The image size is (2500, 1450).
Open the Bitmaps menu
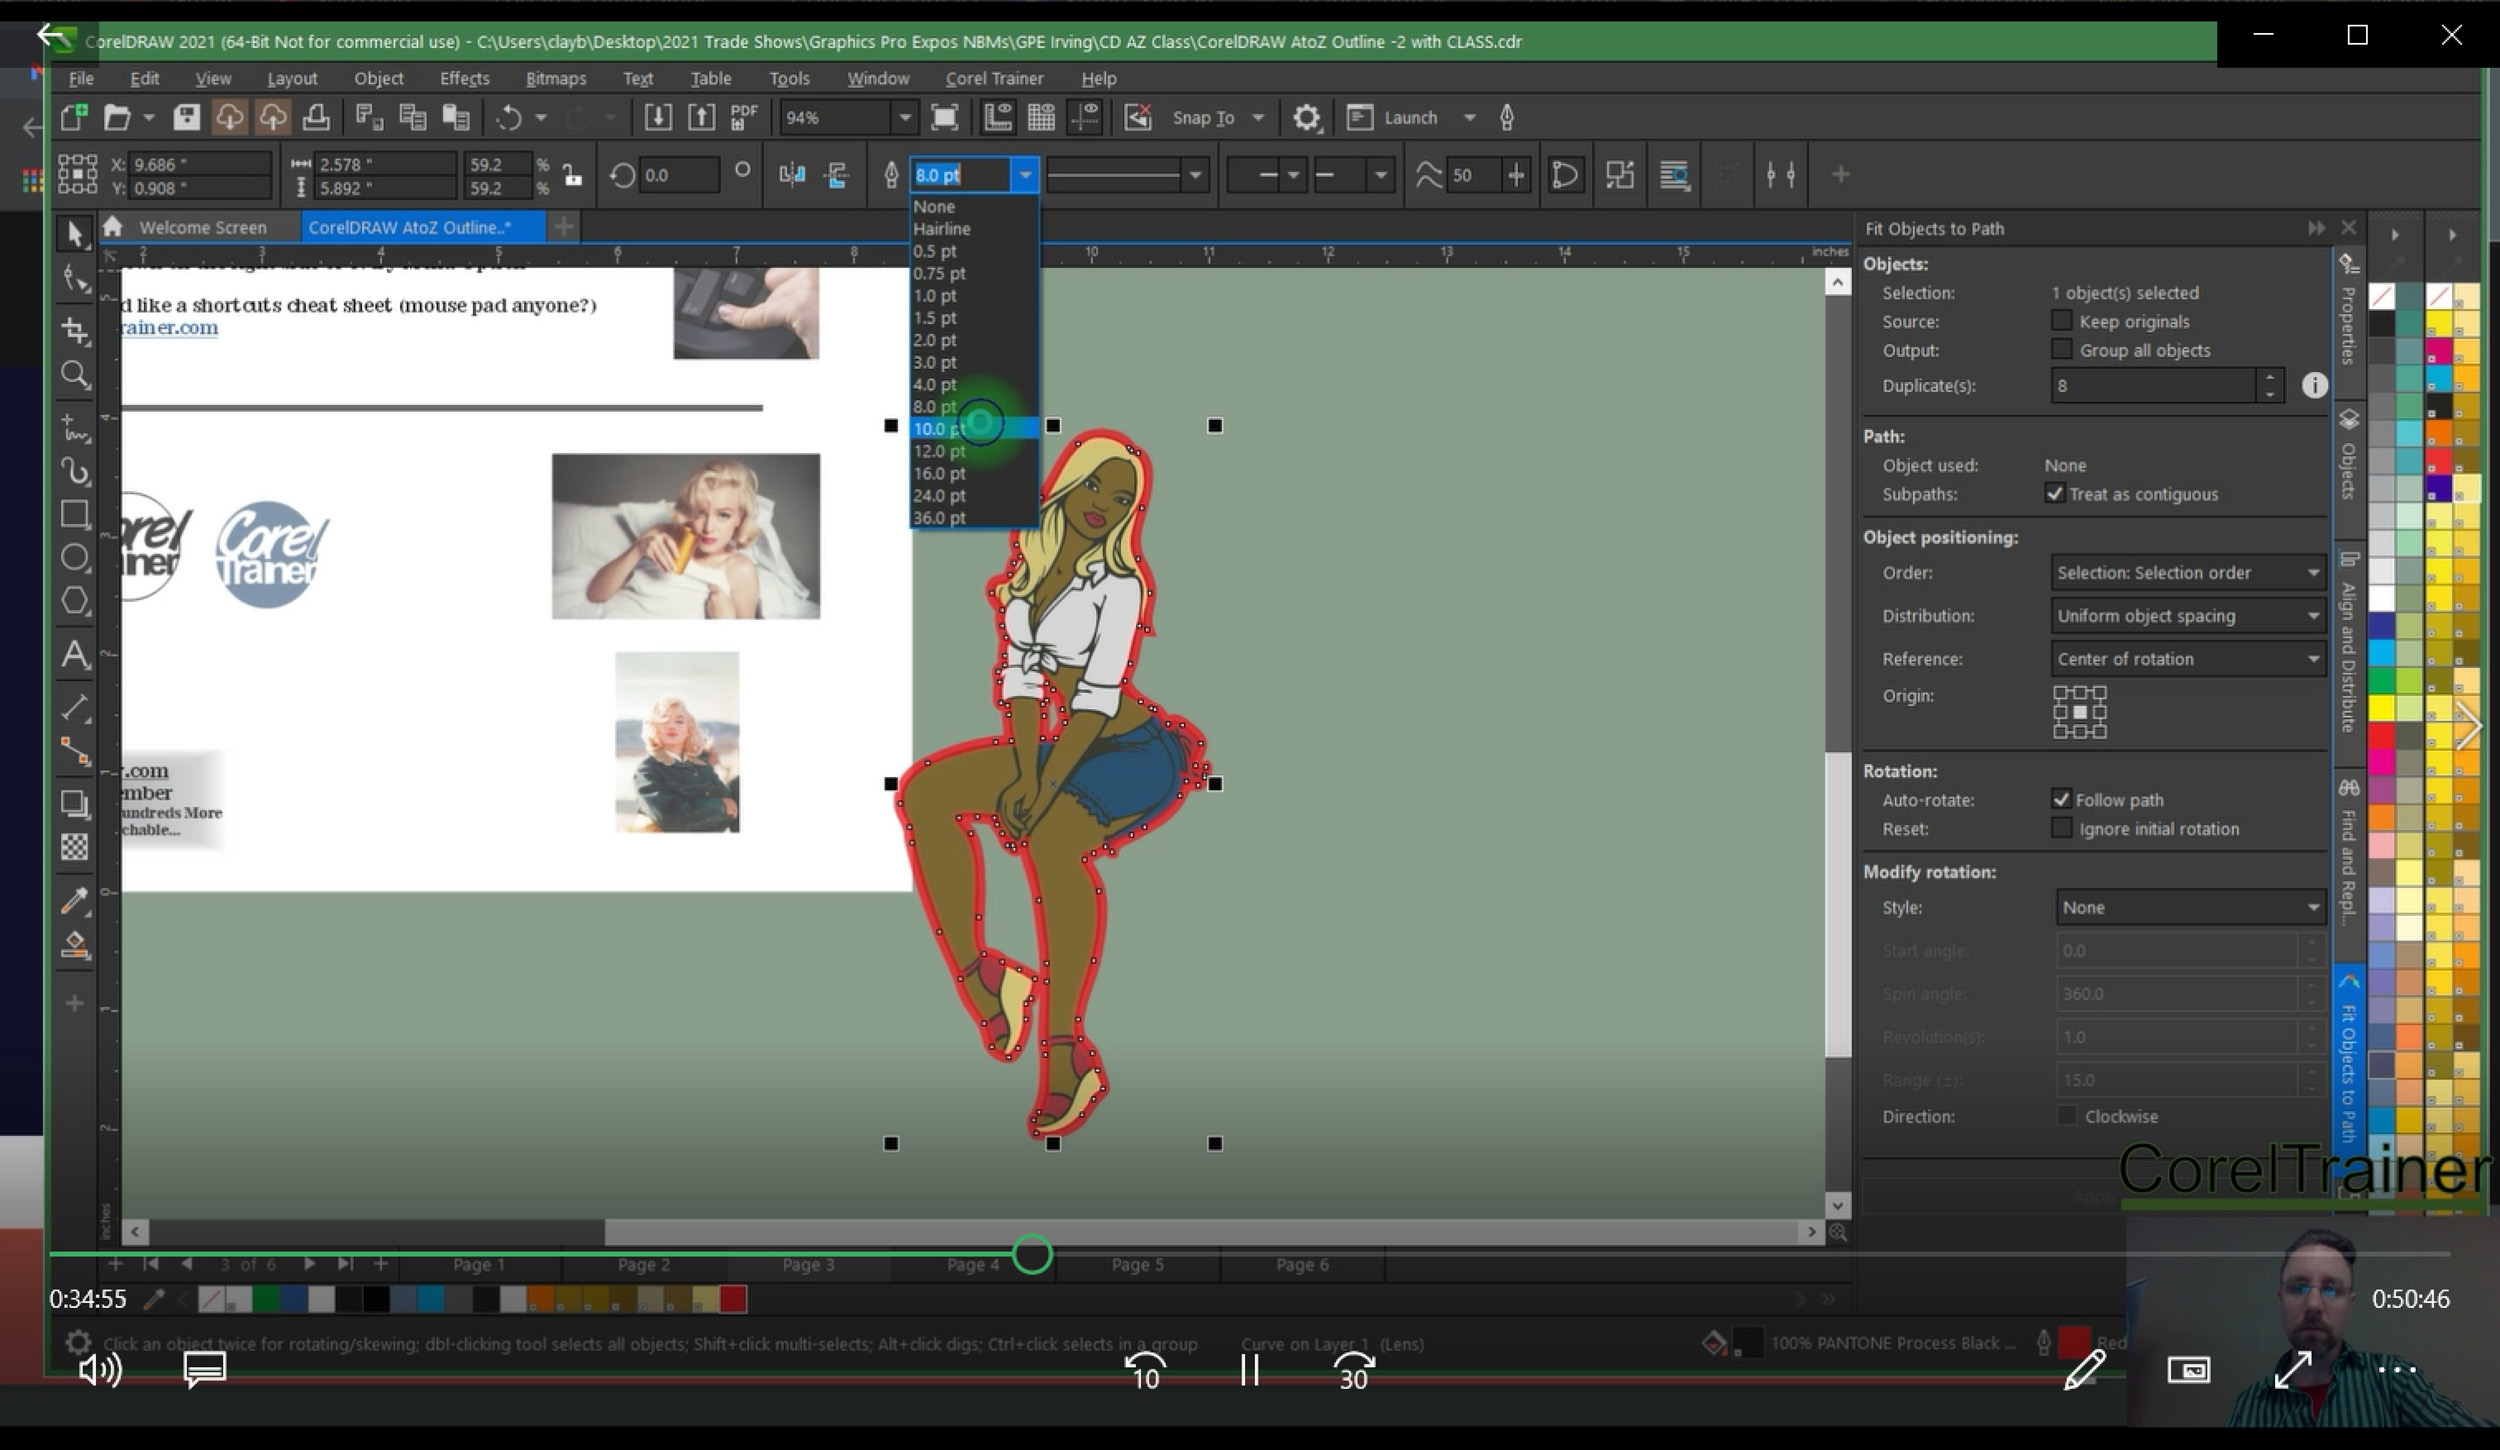[x=556, y=78]
